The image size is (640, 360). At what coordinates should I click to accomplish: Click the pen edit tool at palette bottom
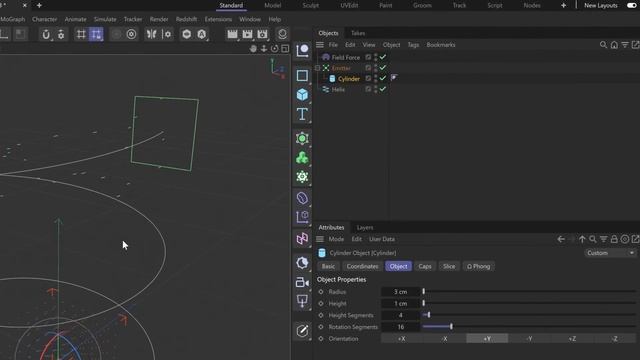pos(302,331)
